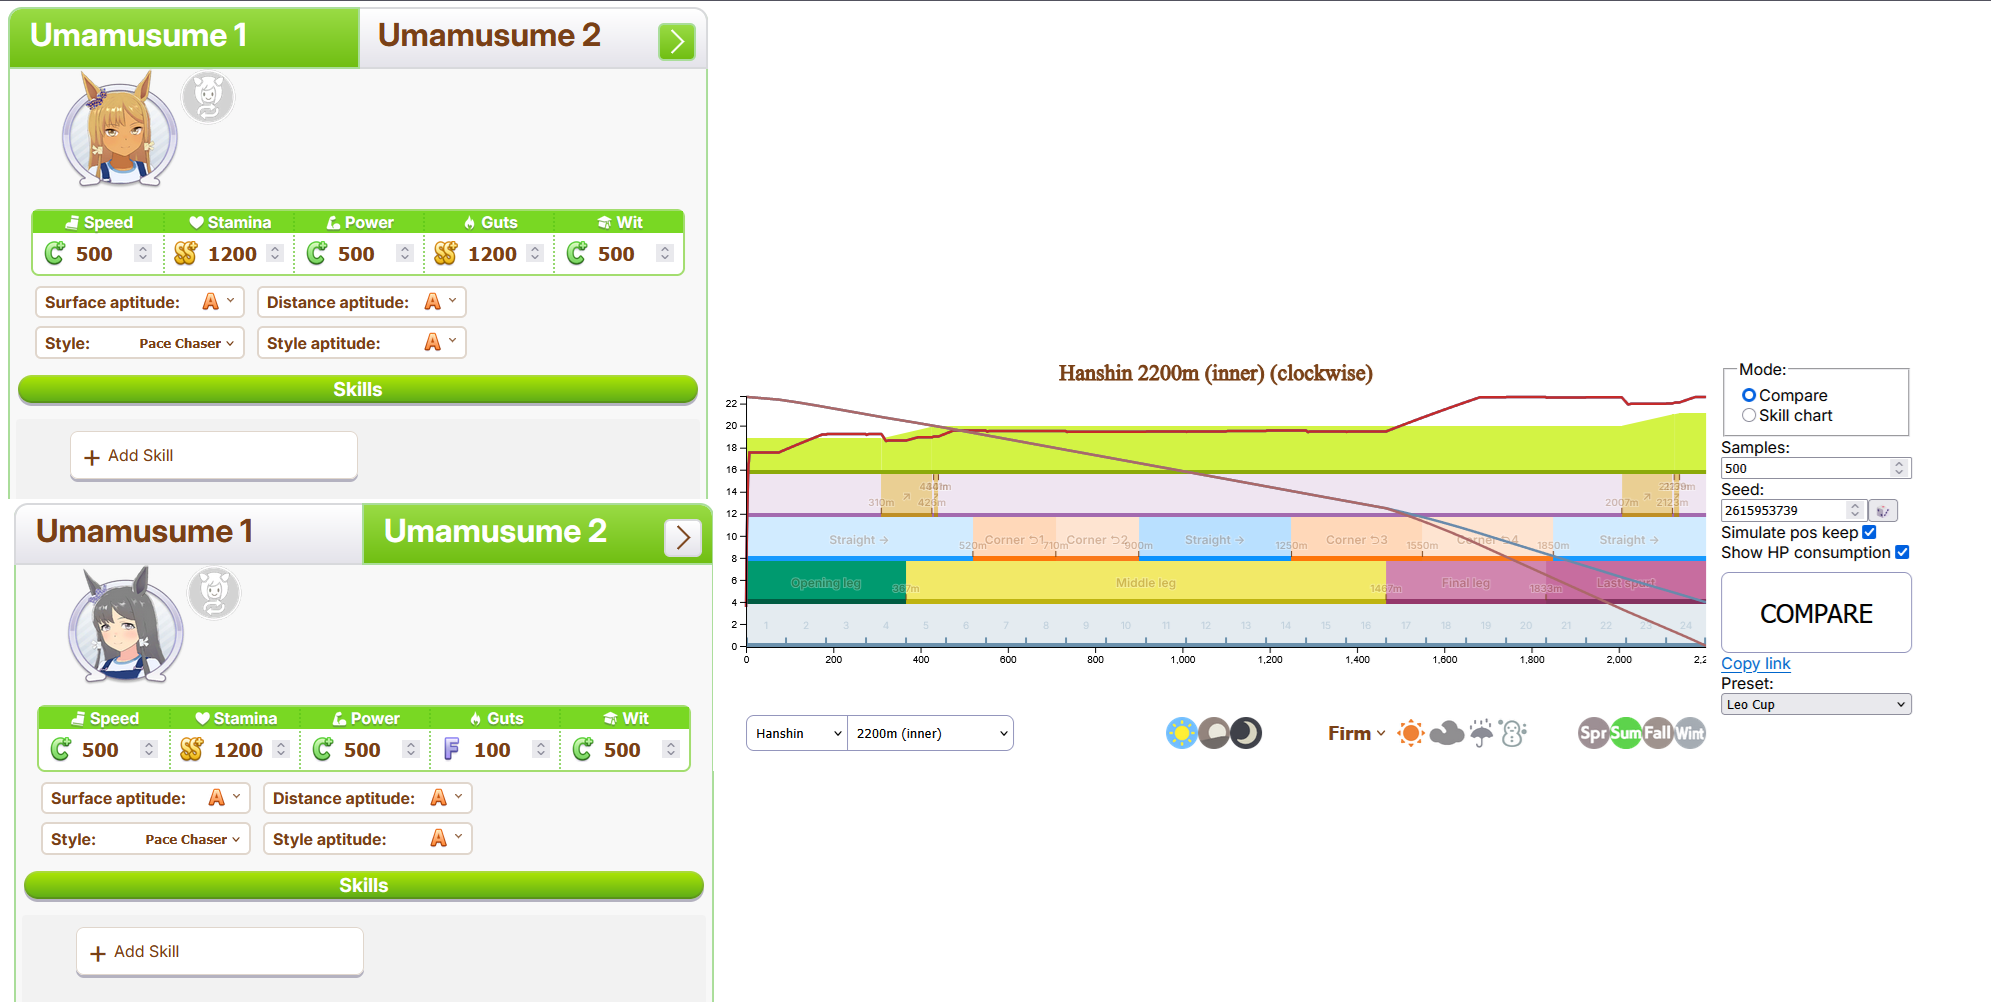Adjust the Power stepper in lower panel

click(411, 749)
